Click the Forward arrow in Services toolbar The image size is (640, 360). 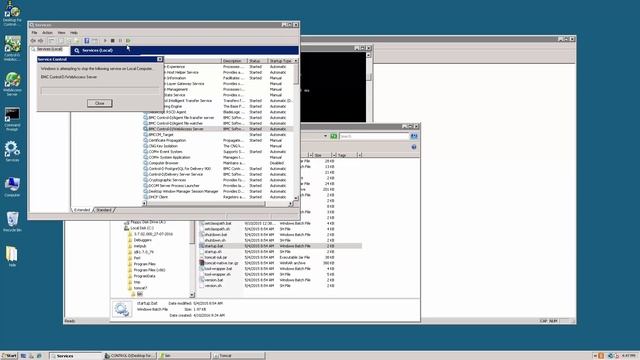click(x=40, y=41)
